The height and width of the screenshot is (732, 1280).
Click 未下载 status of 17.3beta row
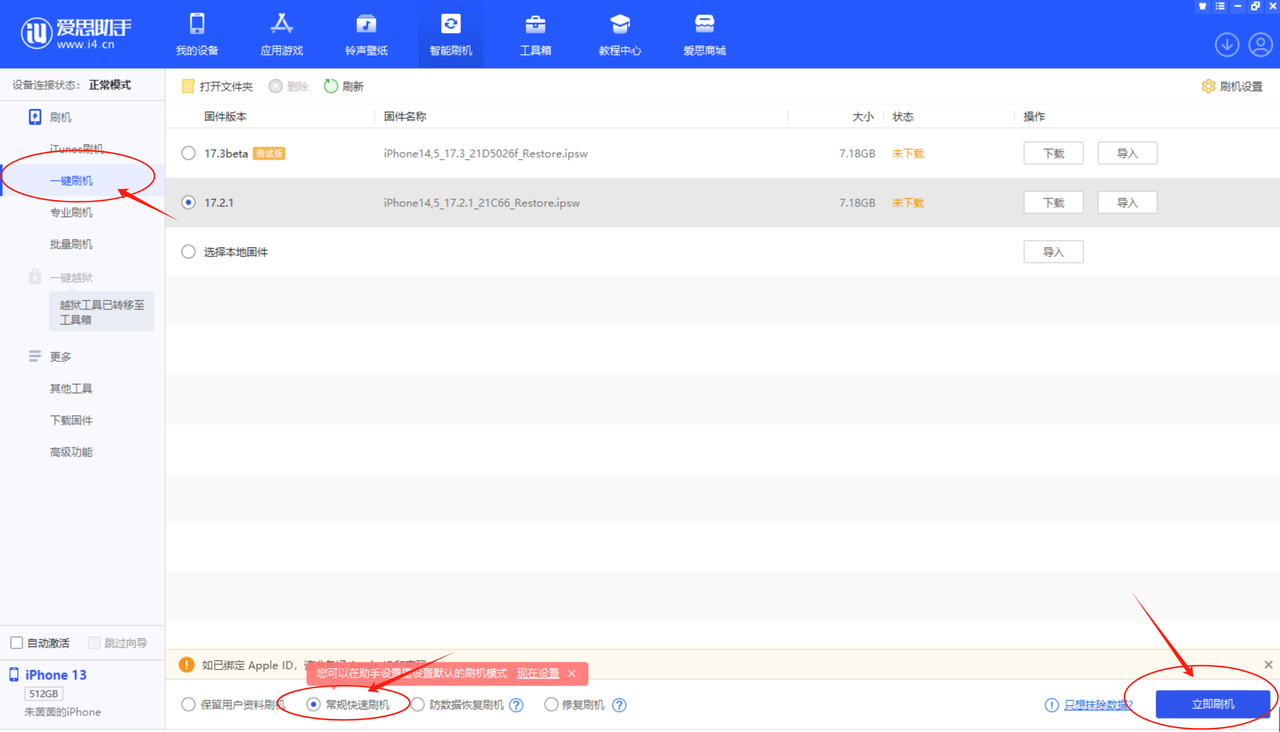click(x=908, y=154)
